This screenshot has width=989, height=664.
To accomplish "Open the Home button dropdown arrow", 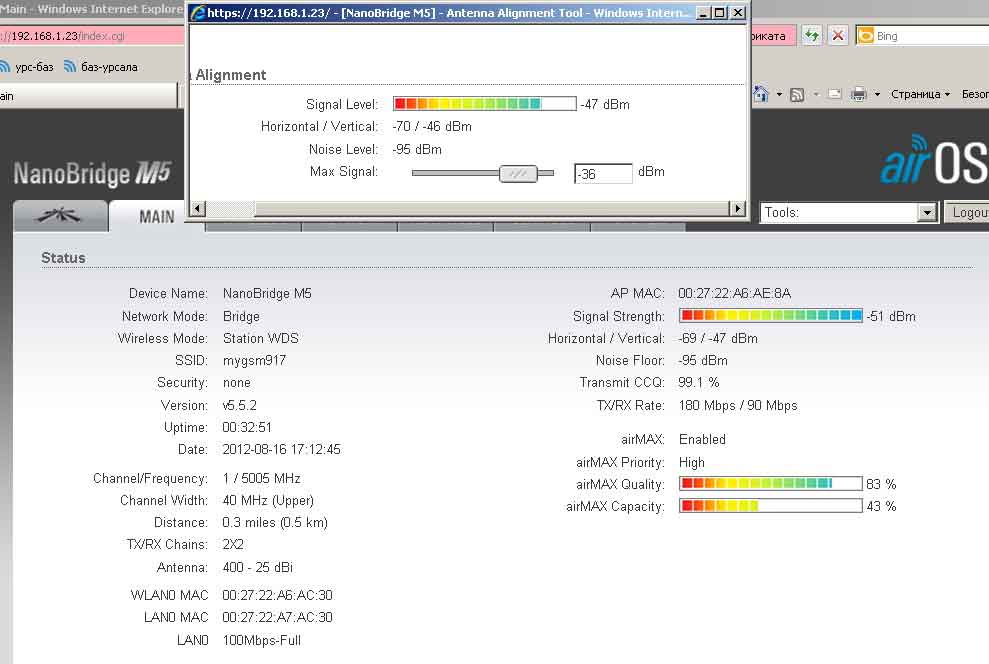I will point(779,95).
